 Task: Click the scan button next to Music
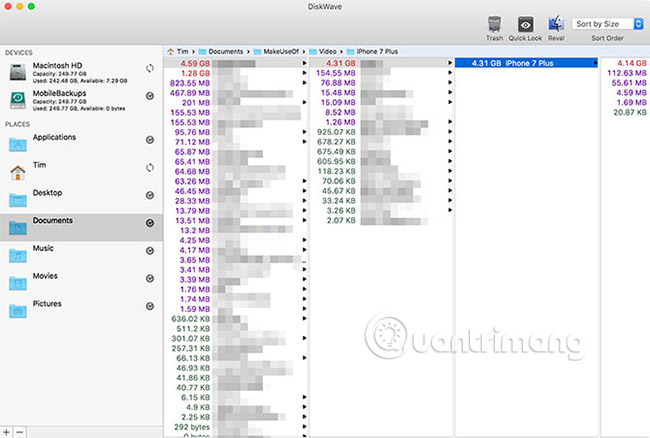pyautogui.click(x=150, y=251)
